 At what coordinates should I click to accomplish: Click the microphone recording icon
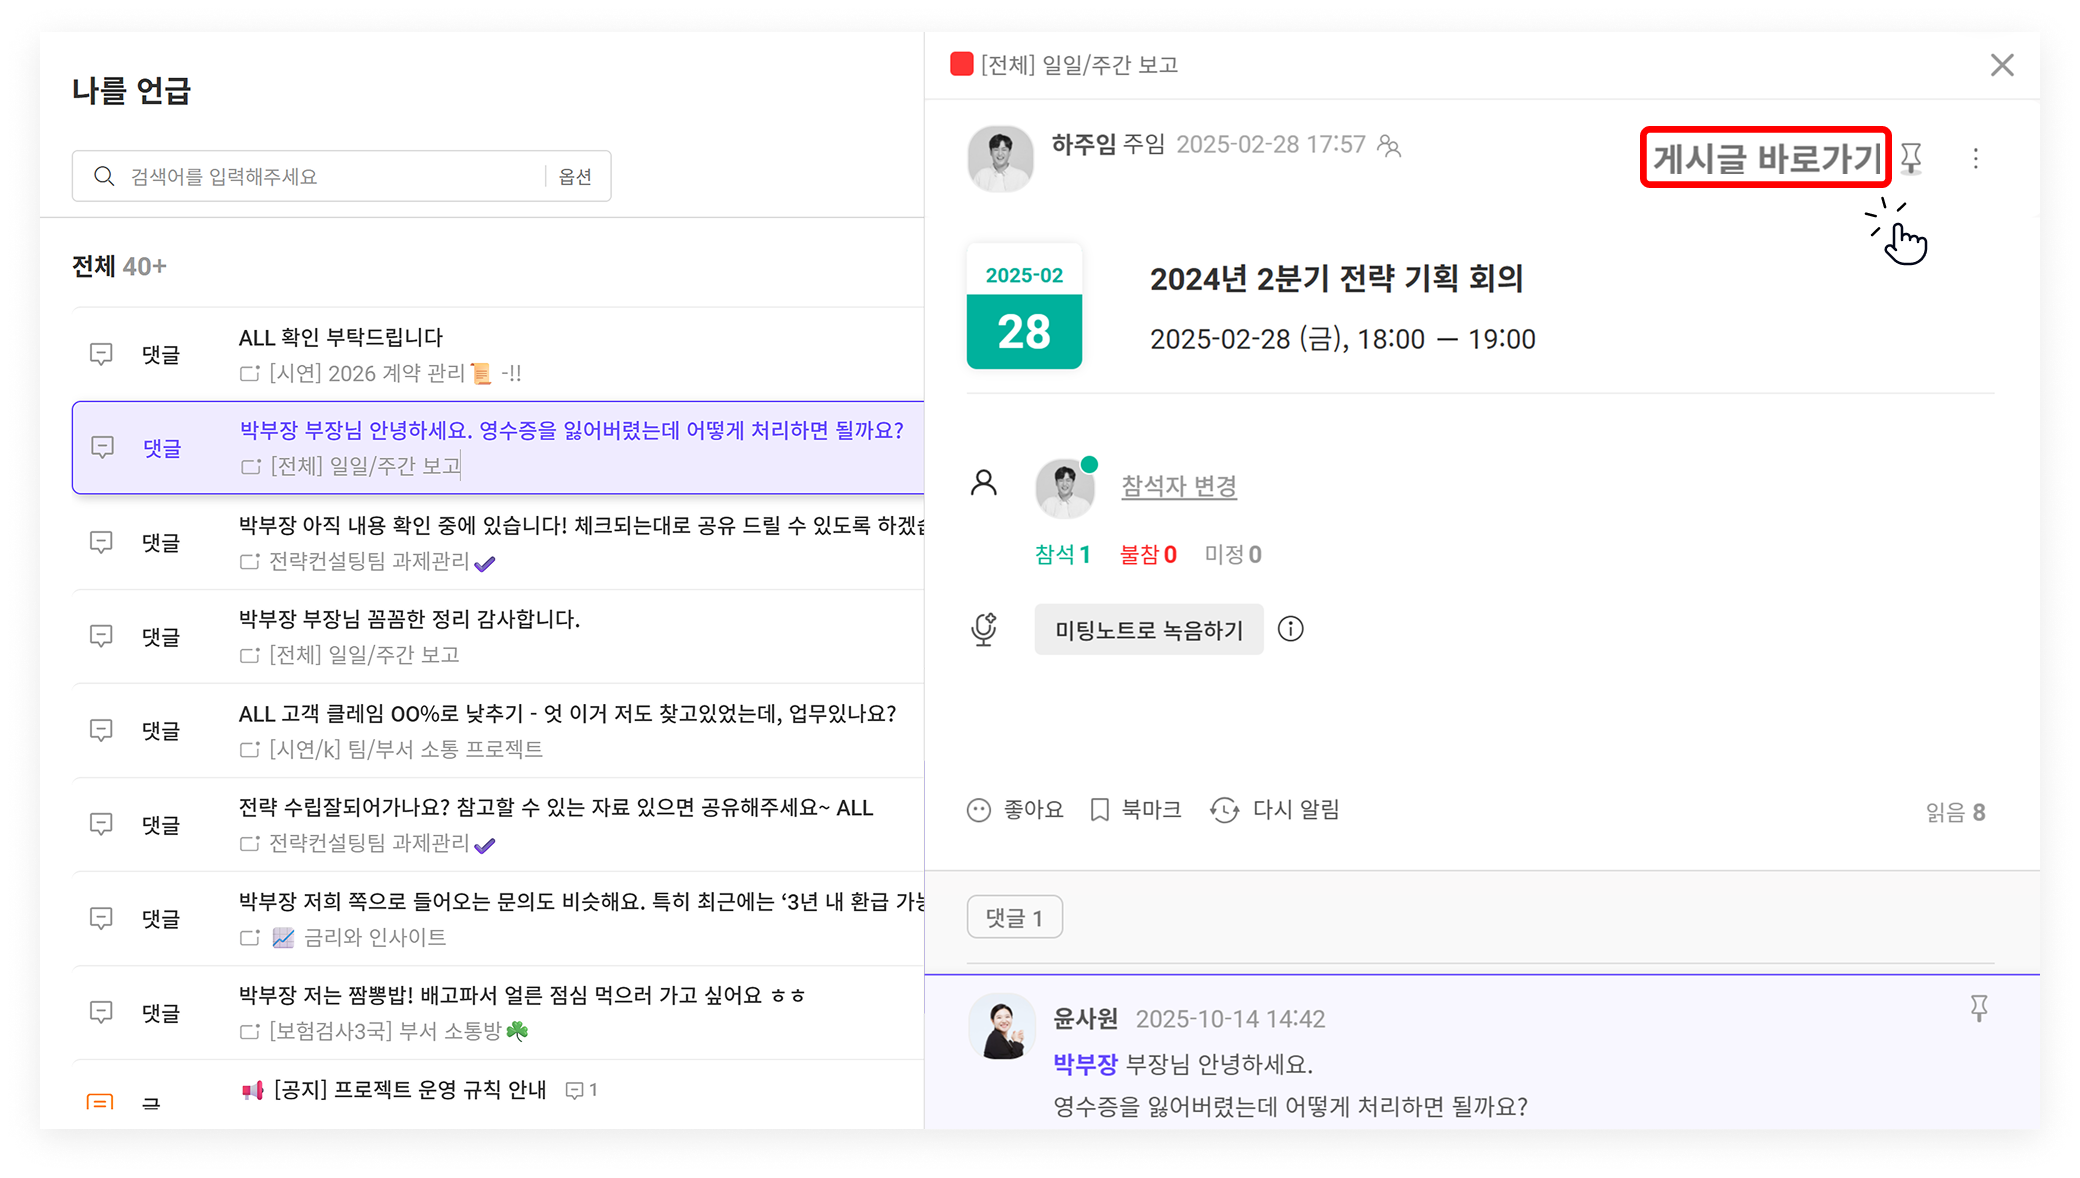pyautogui.click(x=984, y=629)
